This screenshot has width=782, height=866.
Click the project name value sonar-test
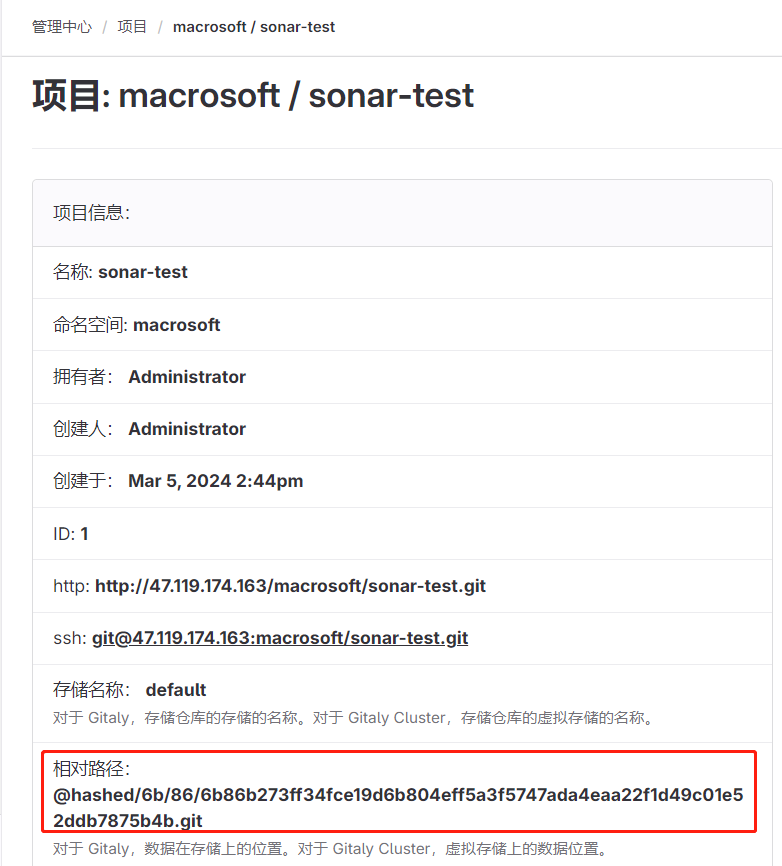click(143, 272)
